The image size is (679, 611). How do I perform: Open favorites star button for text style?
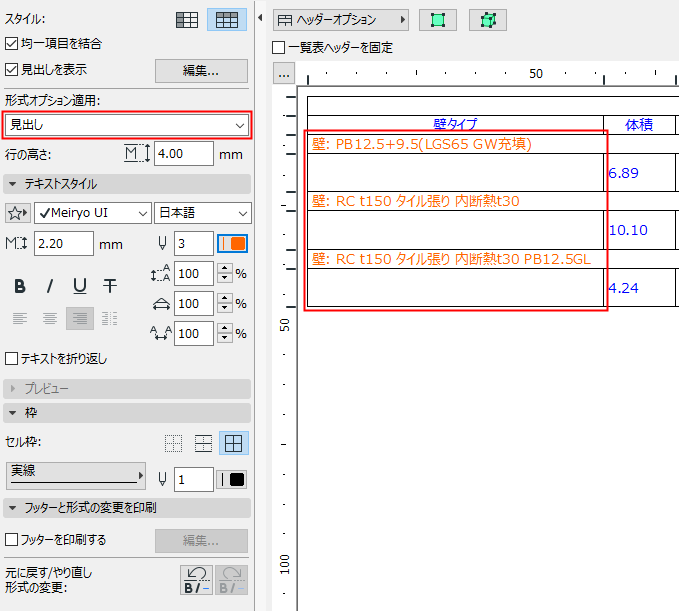pyautogui.click(x=18, y=213)
